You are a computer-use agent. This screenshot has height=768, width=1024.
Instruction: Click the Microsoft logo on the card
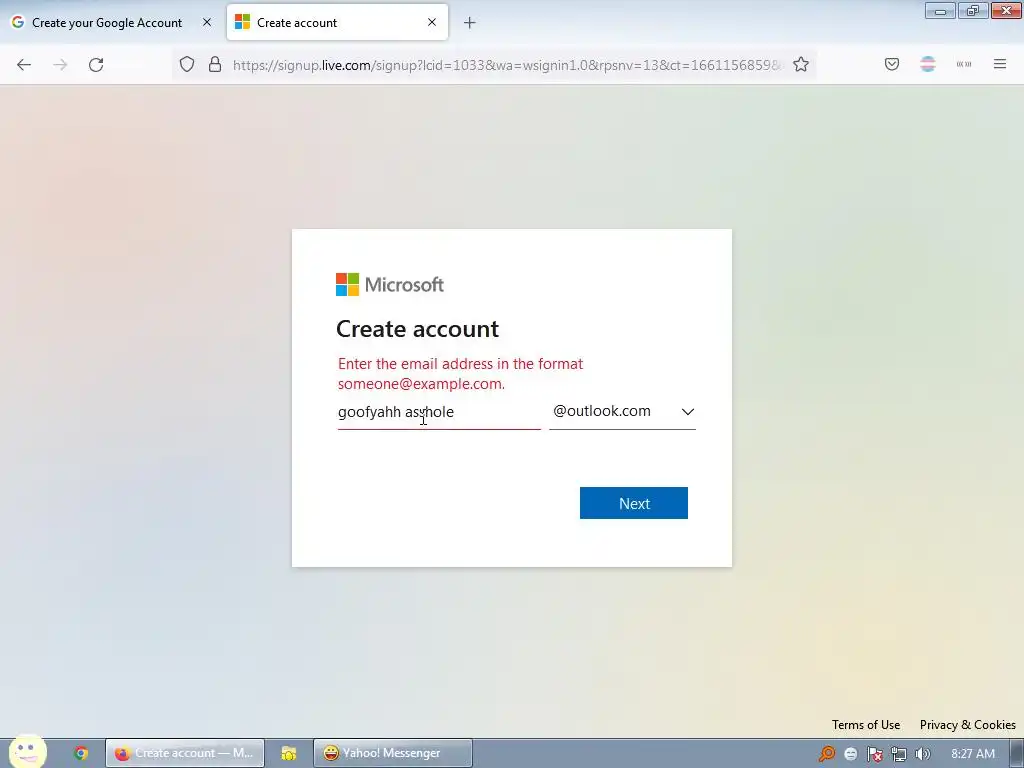[390, 285]
